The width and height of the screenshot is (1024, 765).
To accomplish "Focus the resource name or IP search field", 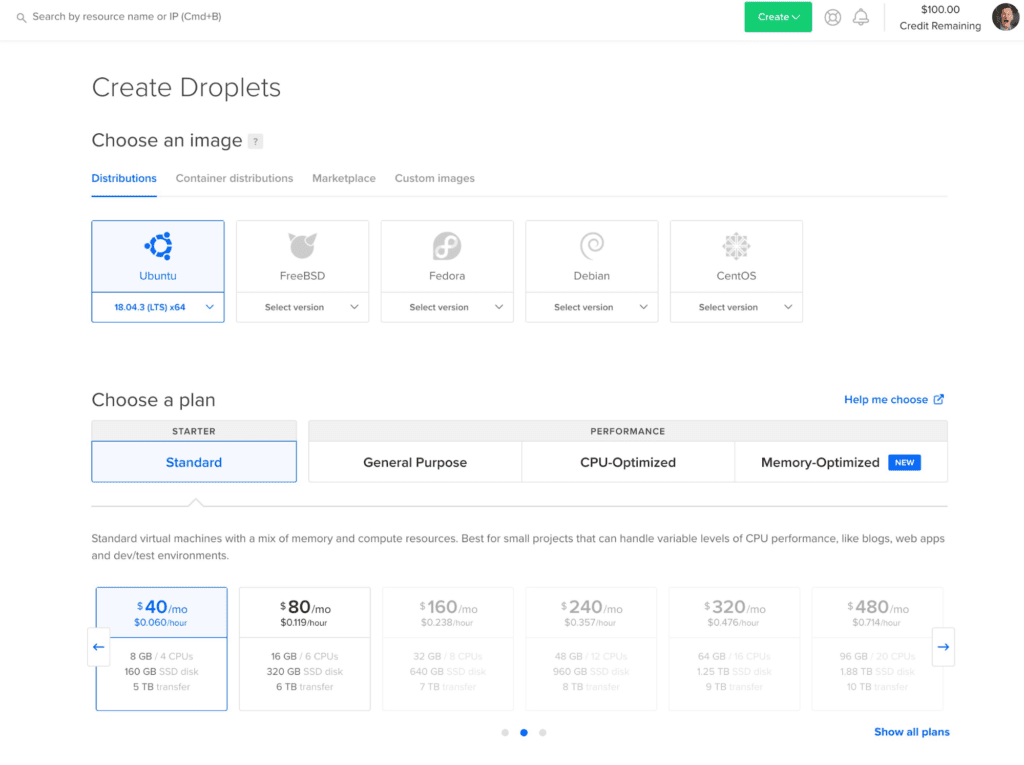I will (127, 17).
